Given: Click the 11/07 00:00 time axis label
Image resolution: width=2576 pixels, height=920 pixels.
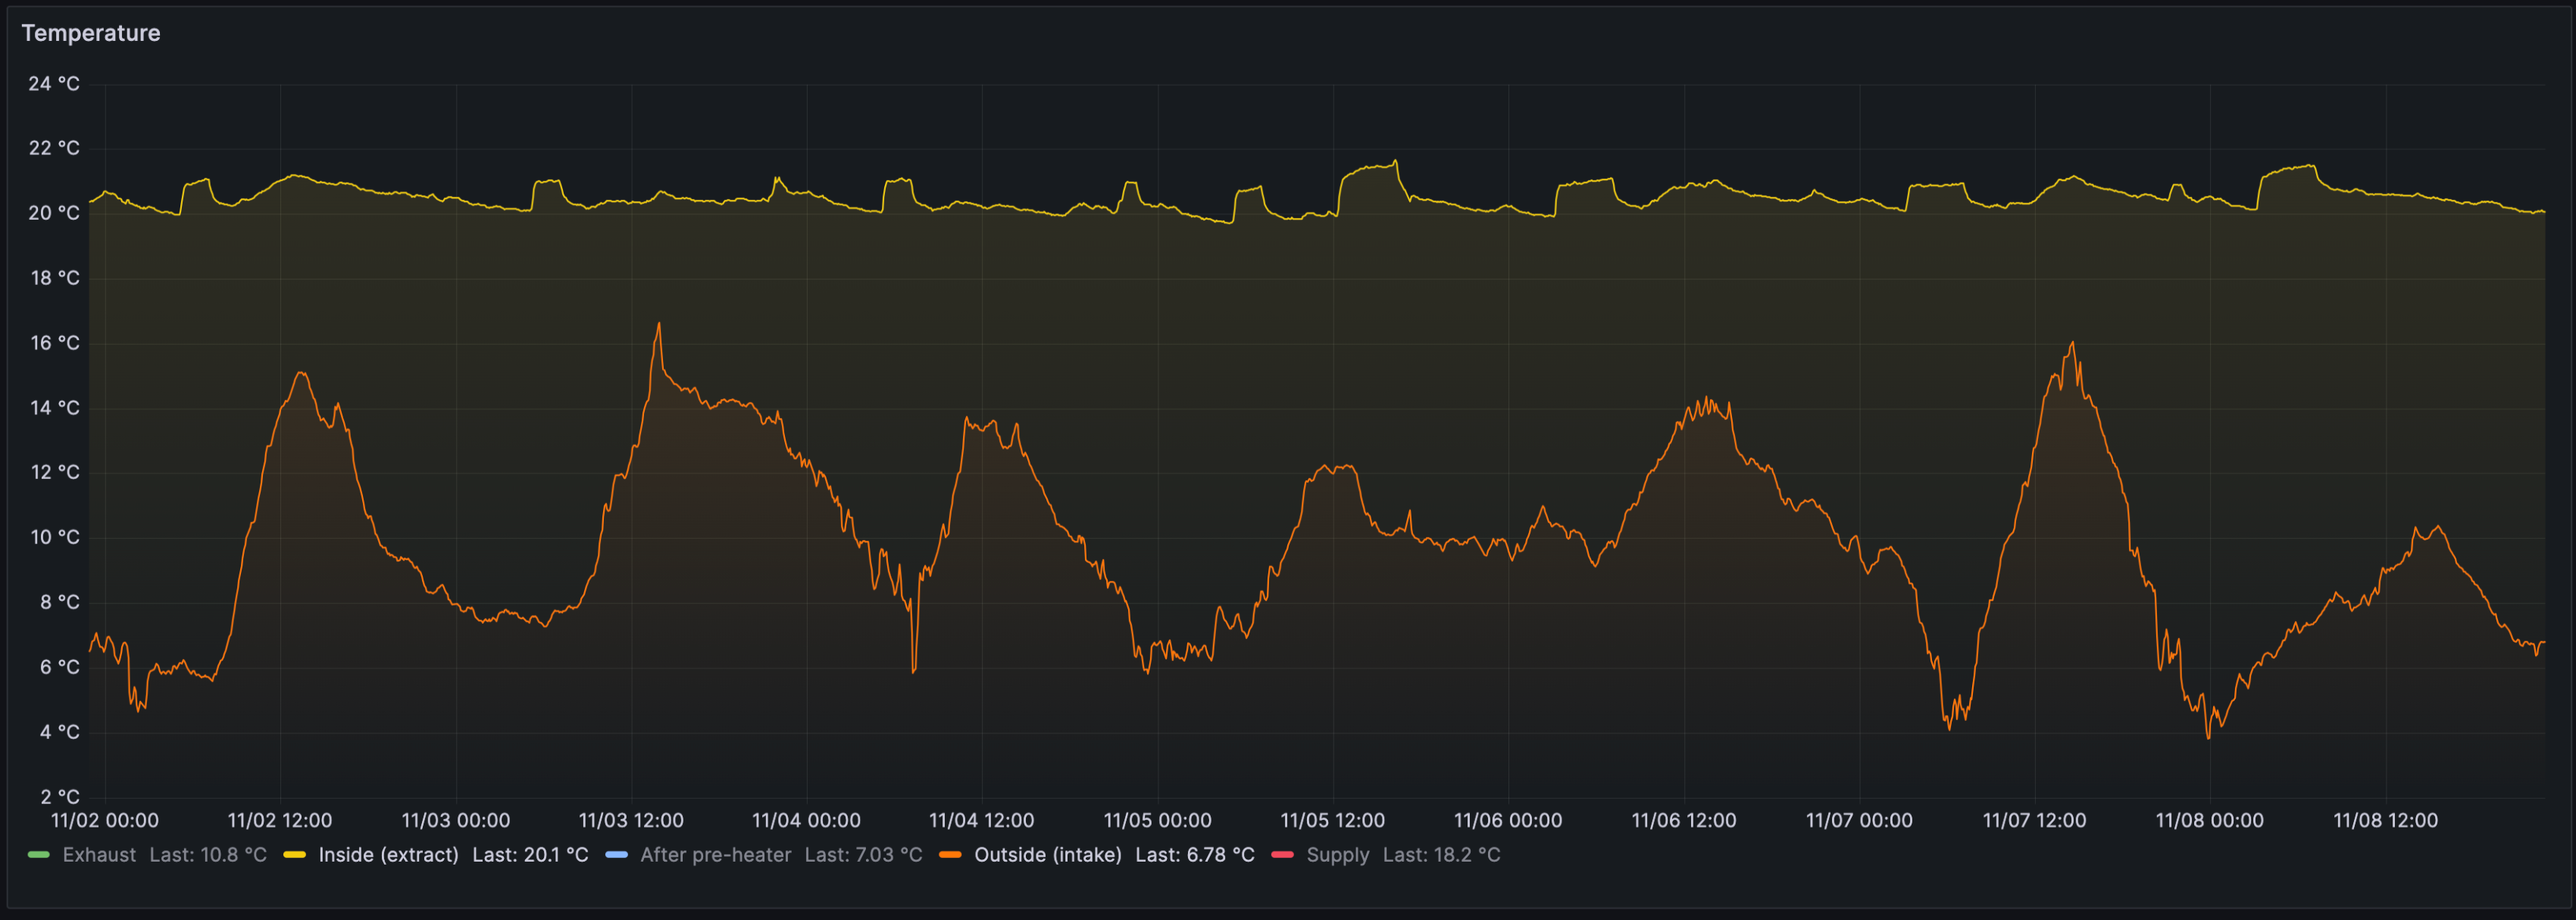Looking at the screenshot, I should coord(1859,821).
